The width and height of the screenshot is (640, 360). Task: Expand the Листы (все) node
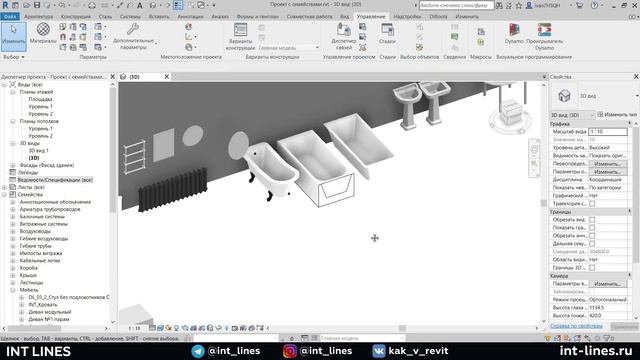pyautogui.click(x=4, y=187)
